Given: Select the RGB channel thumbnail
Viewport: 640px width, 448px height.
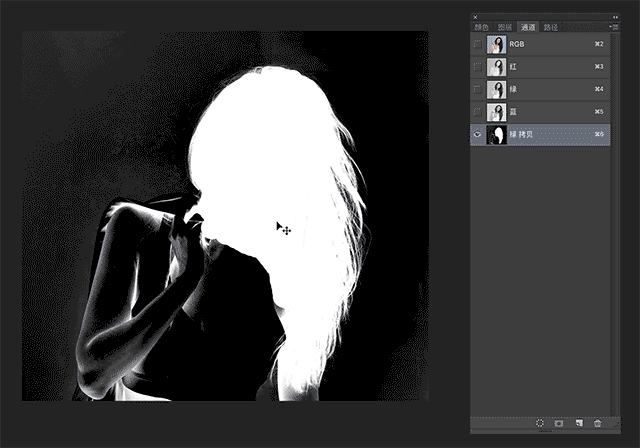Looking at the screenshot, I should (x=496, y=44).
